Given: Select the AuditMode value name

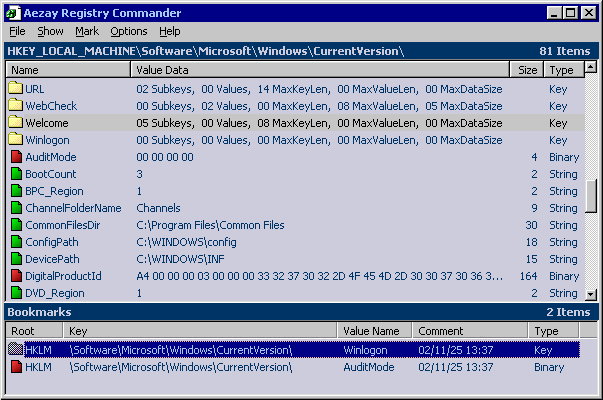Looking at the screenshot, I should (51, 157).
